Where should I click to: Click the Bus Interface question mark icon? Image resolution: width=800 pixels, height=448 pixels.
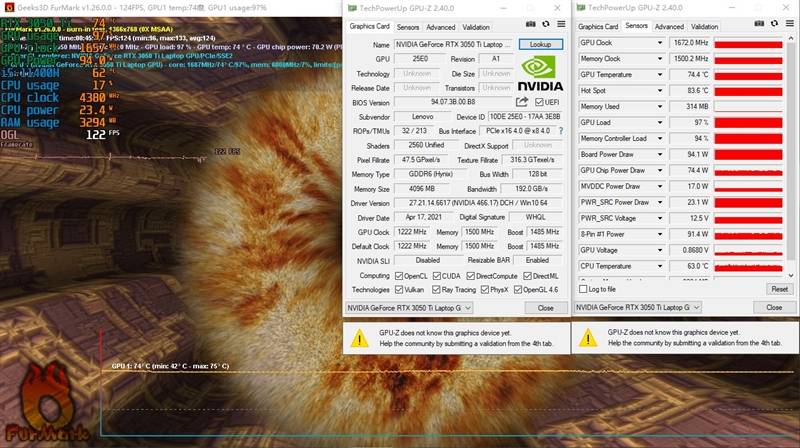(x=561, y=131)
